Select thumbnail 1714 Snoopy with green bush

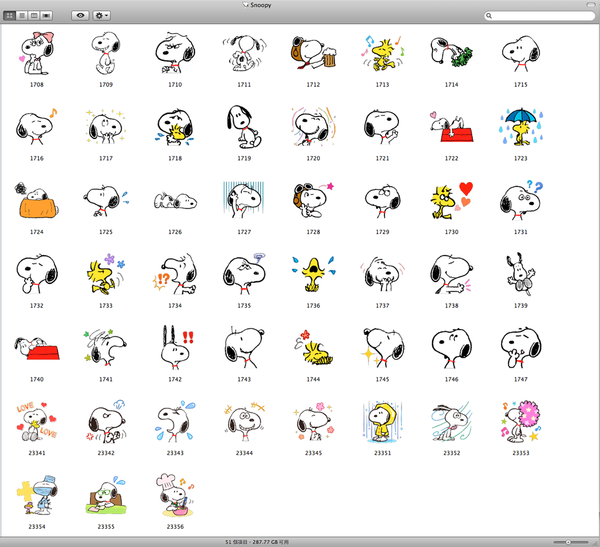point(452,53)
